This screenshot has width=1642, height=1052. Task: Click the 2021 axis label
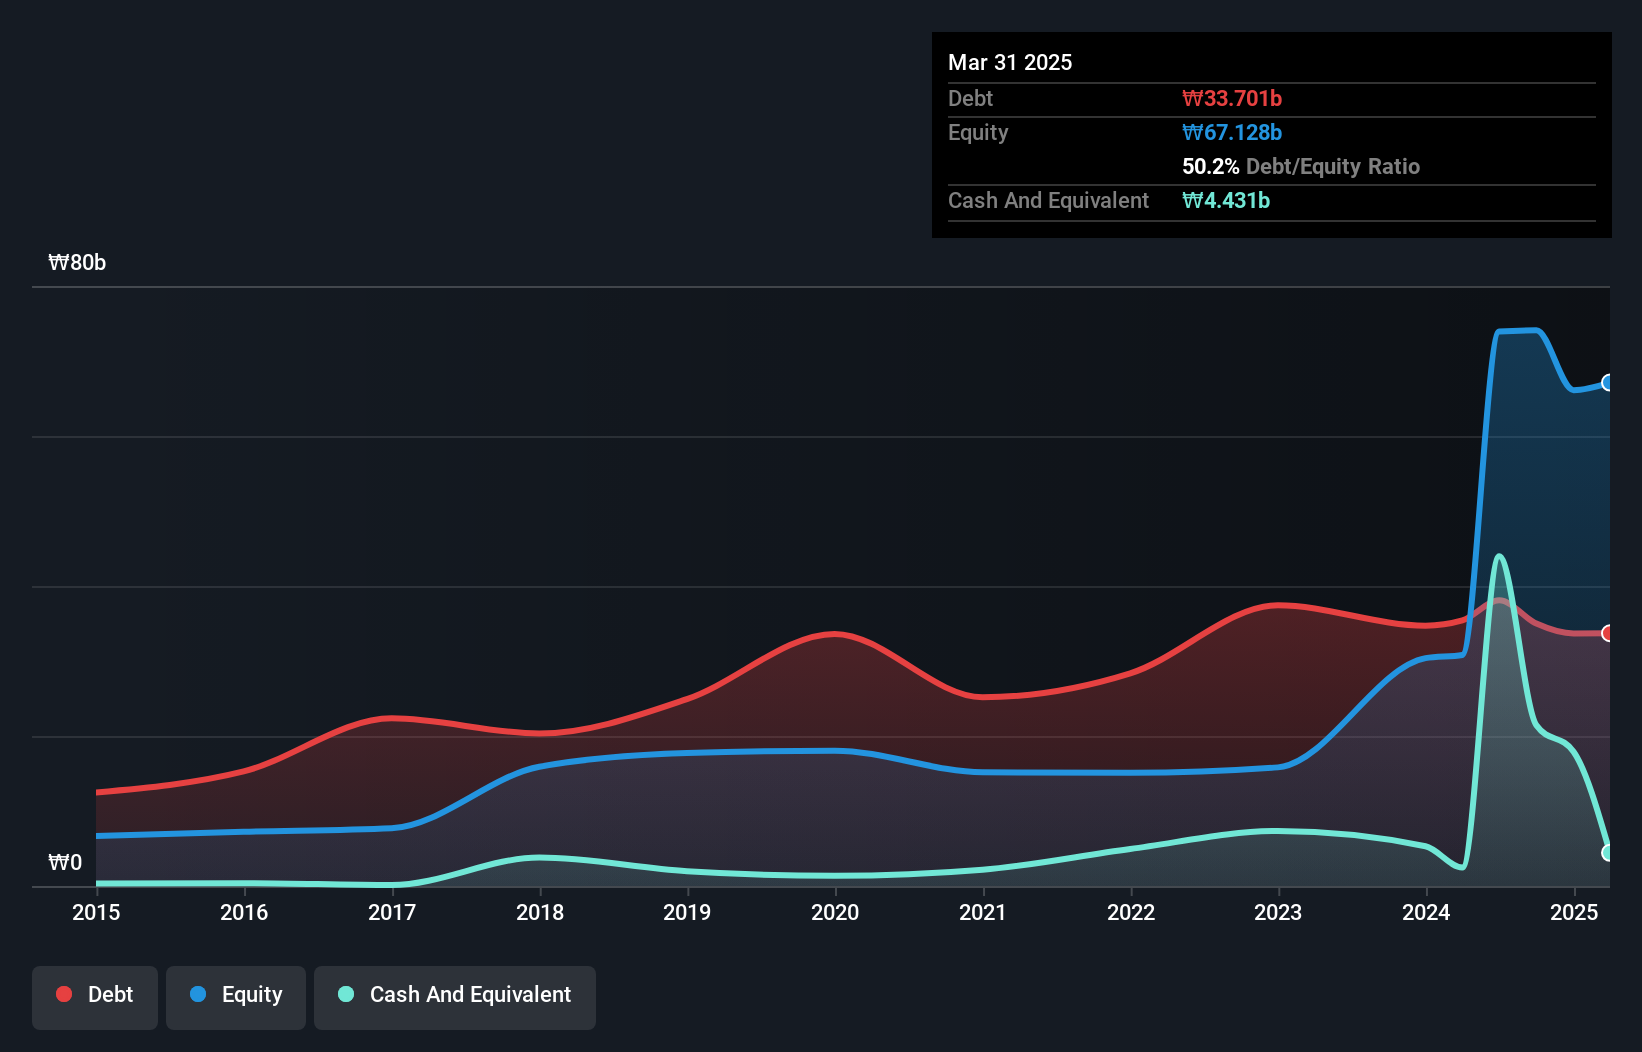(x=983, y=912)
